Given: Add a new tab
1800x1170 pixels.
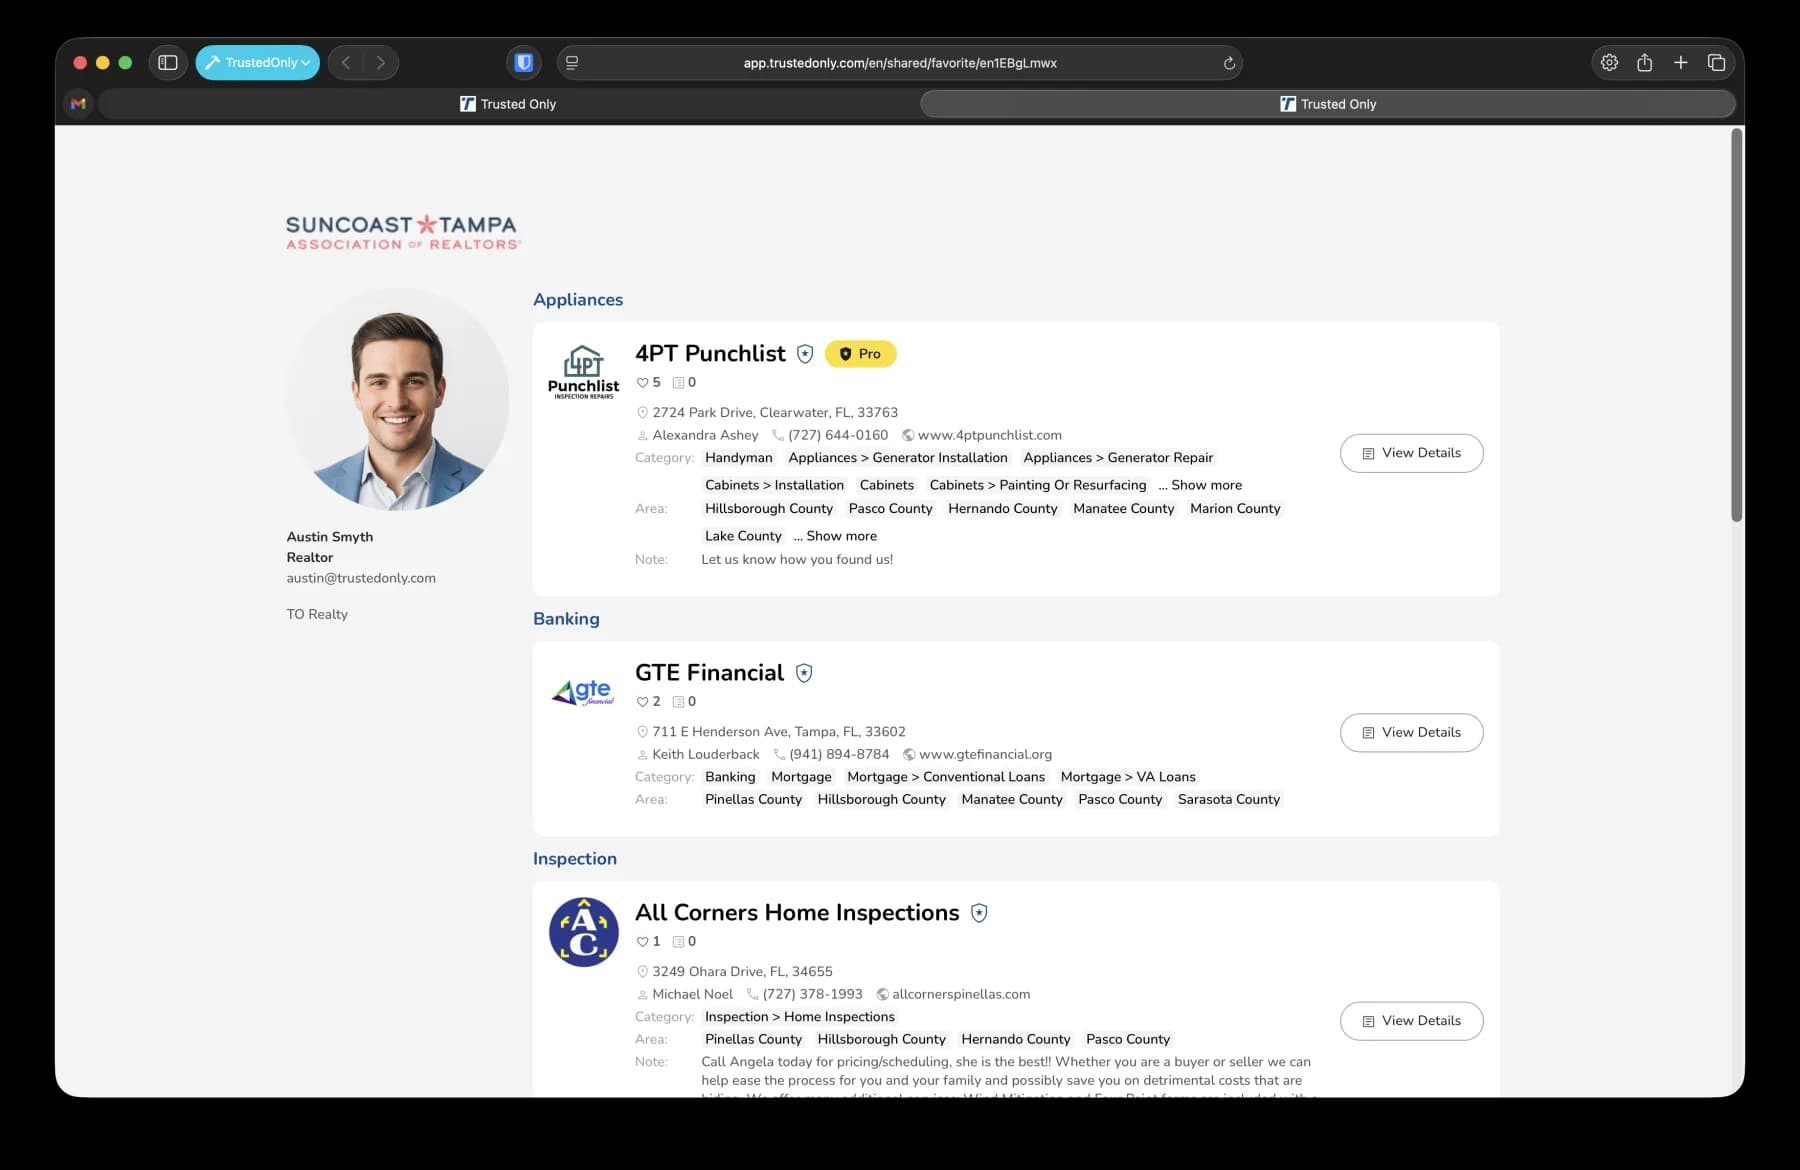Looking at the screenshot, I should (x=1681, y=62).
